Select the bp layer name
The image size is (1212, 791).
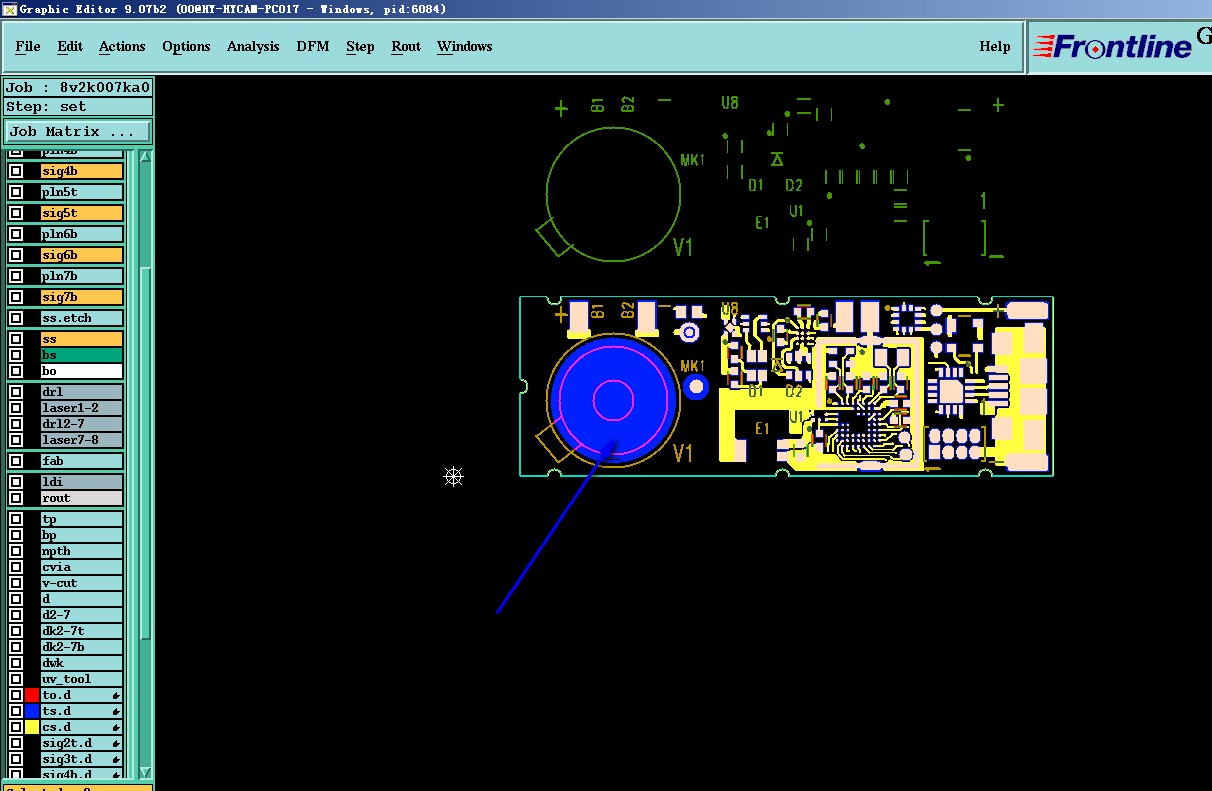82,535
